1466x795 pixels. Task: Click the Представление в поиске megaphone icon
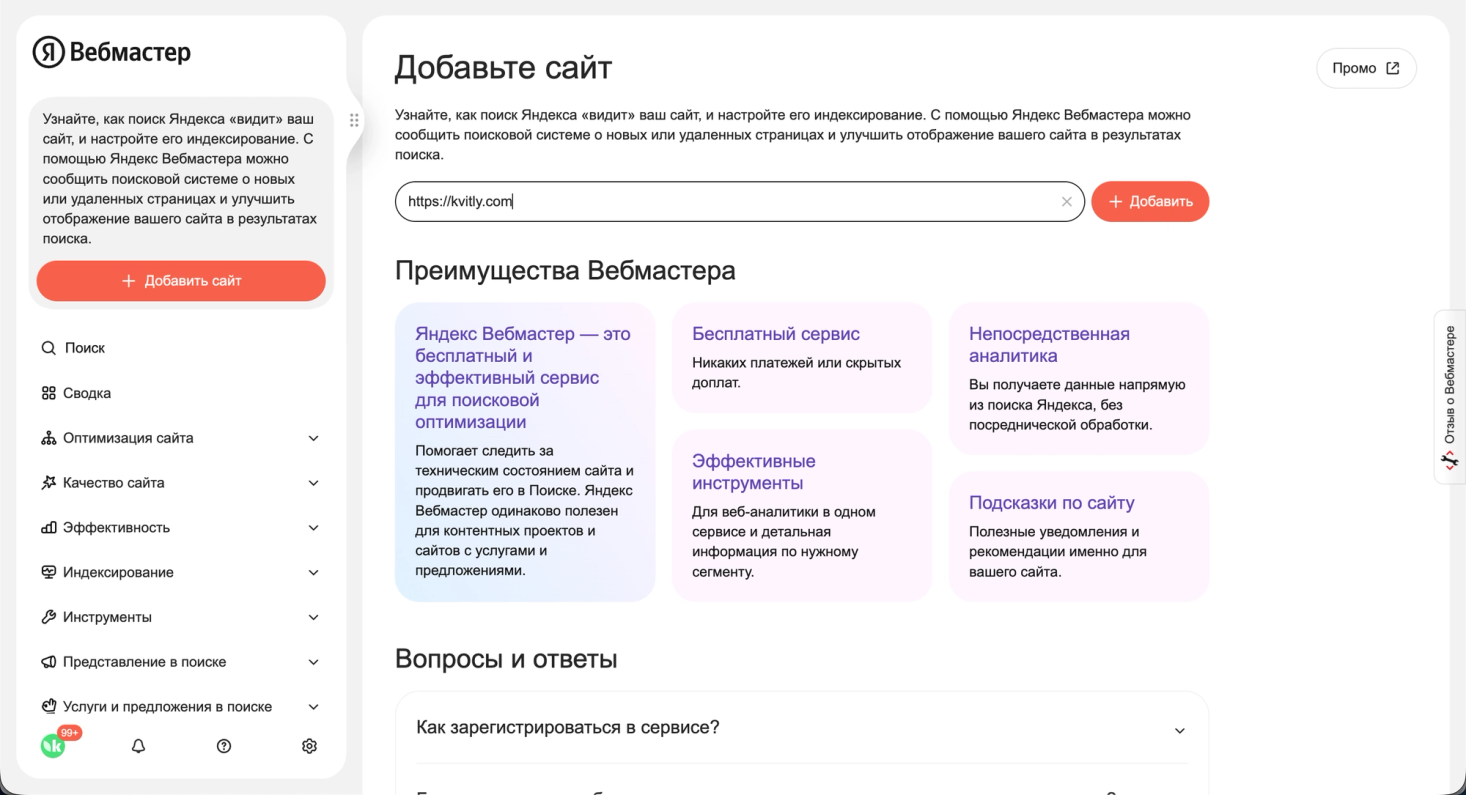[x=48, y=662]
